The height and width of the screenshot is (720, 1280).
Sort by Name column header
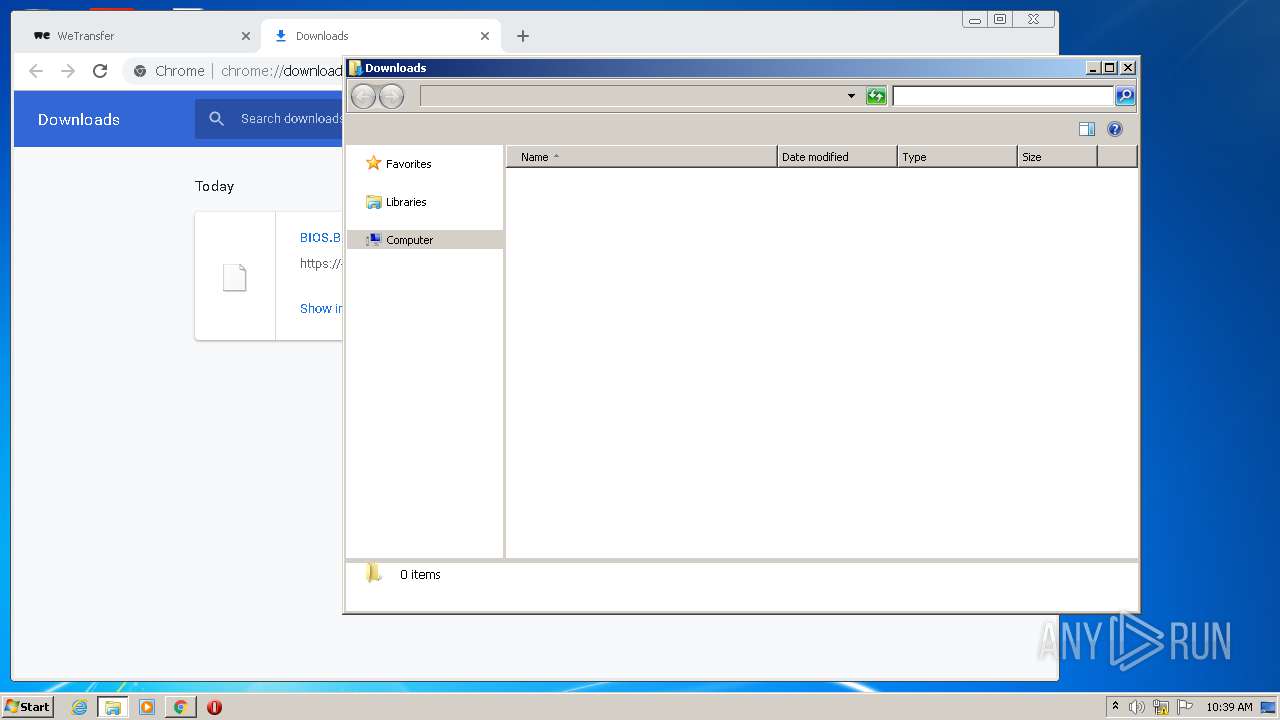[x=642, y=157]
